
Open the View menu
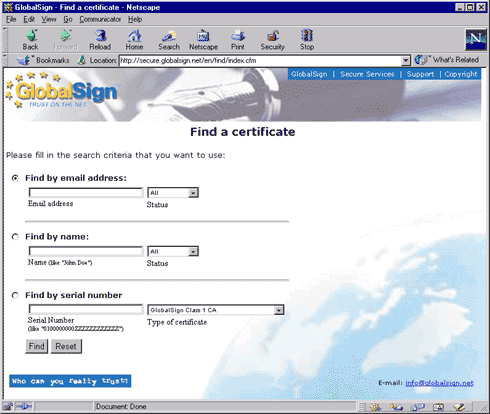pos(49,19)
